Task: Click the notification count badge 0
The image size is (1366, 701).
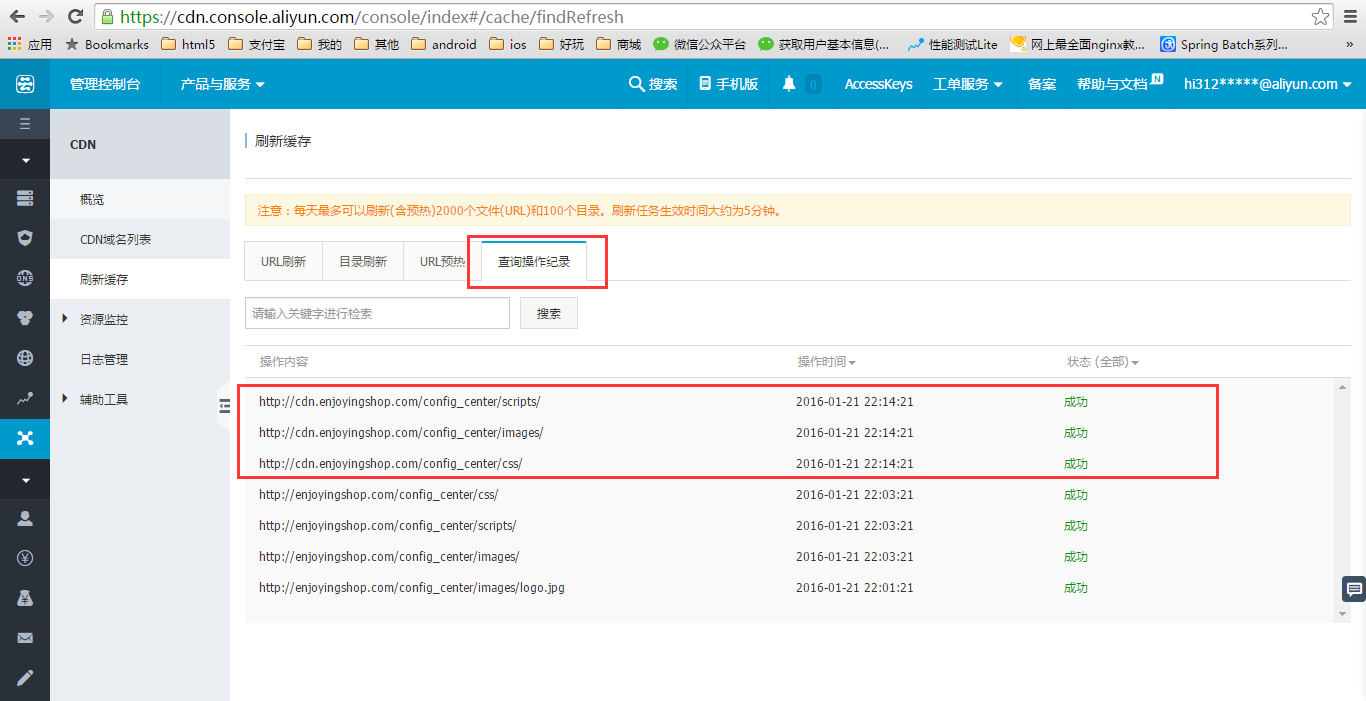Action: (x=813, y=84)
